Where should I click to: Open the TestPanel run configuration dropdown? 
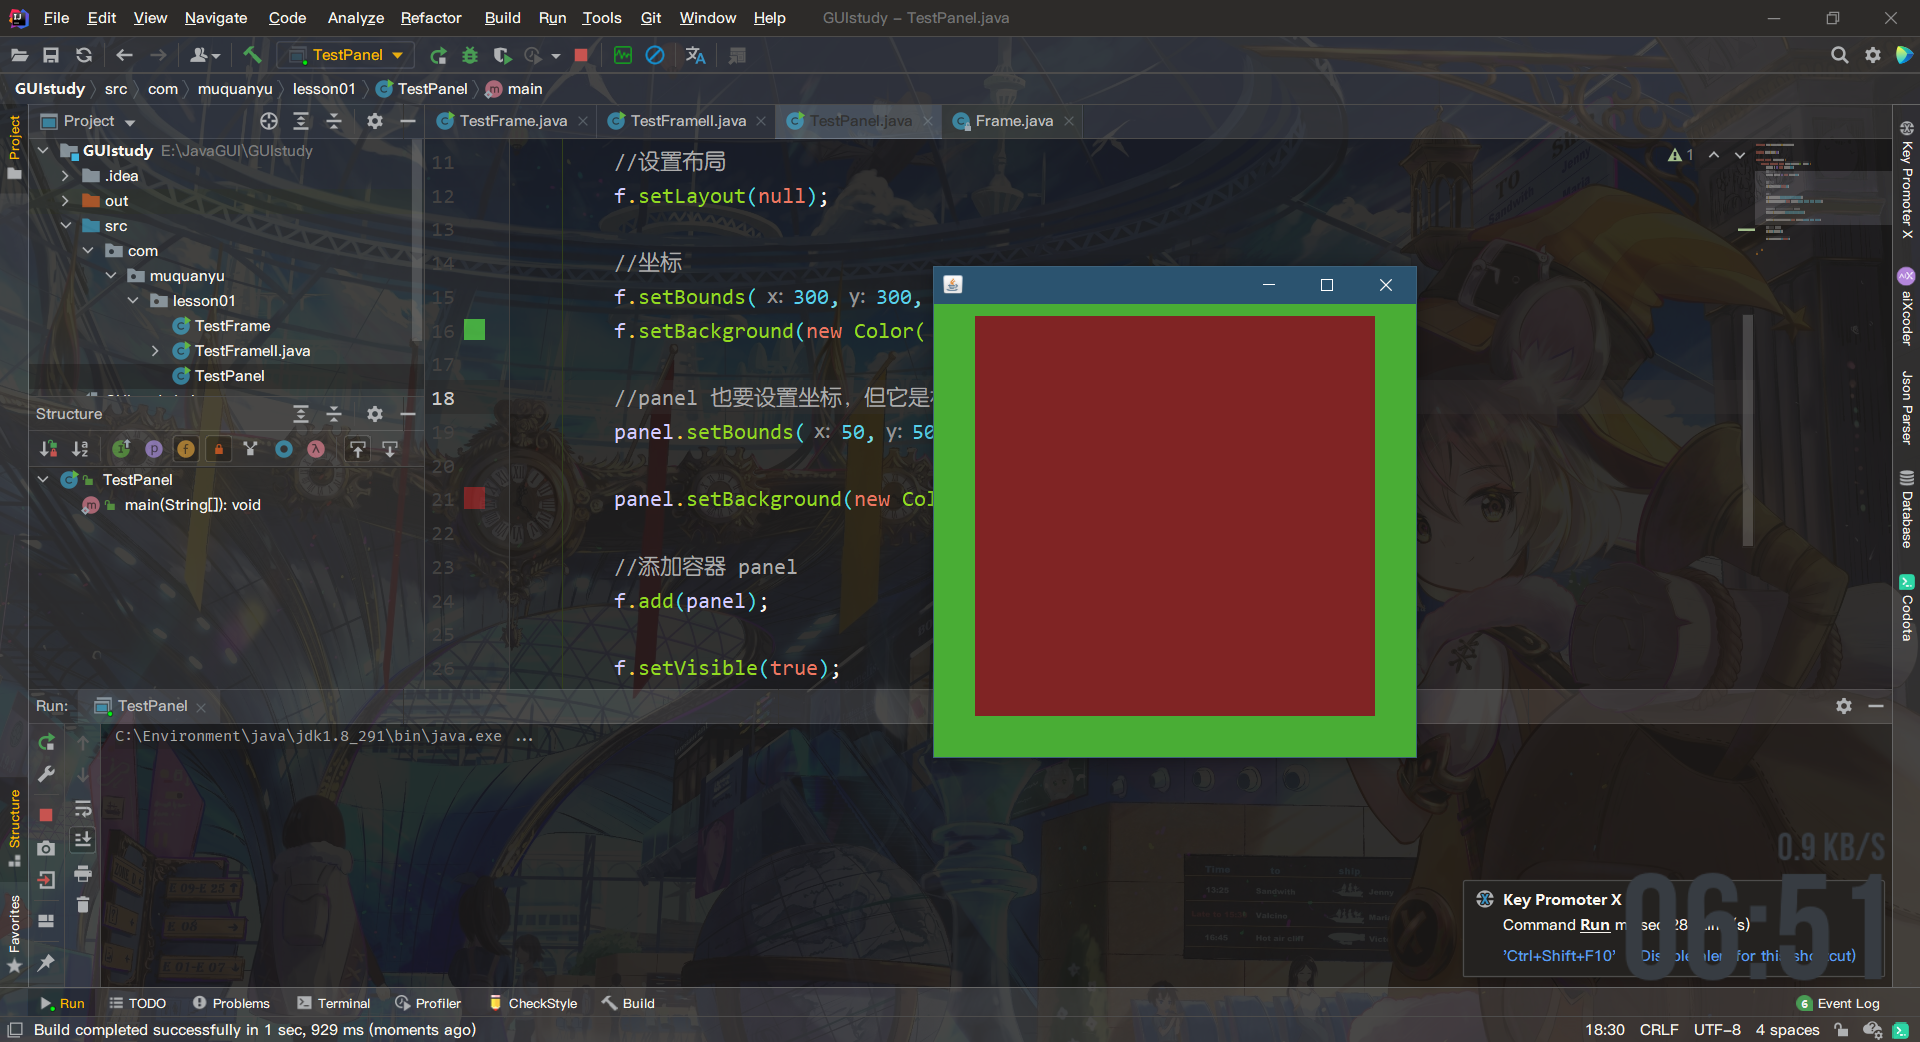coord(344,55)
